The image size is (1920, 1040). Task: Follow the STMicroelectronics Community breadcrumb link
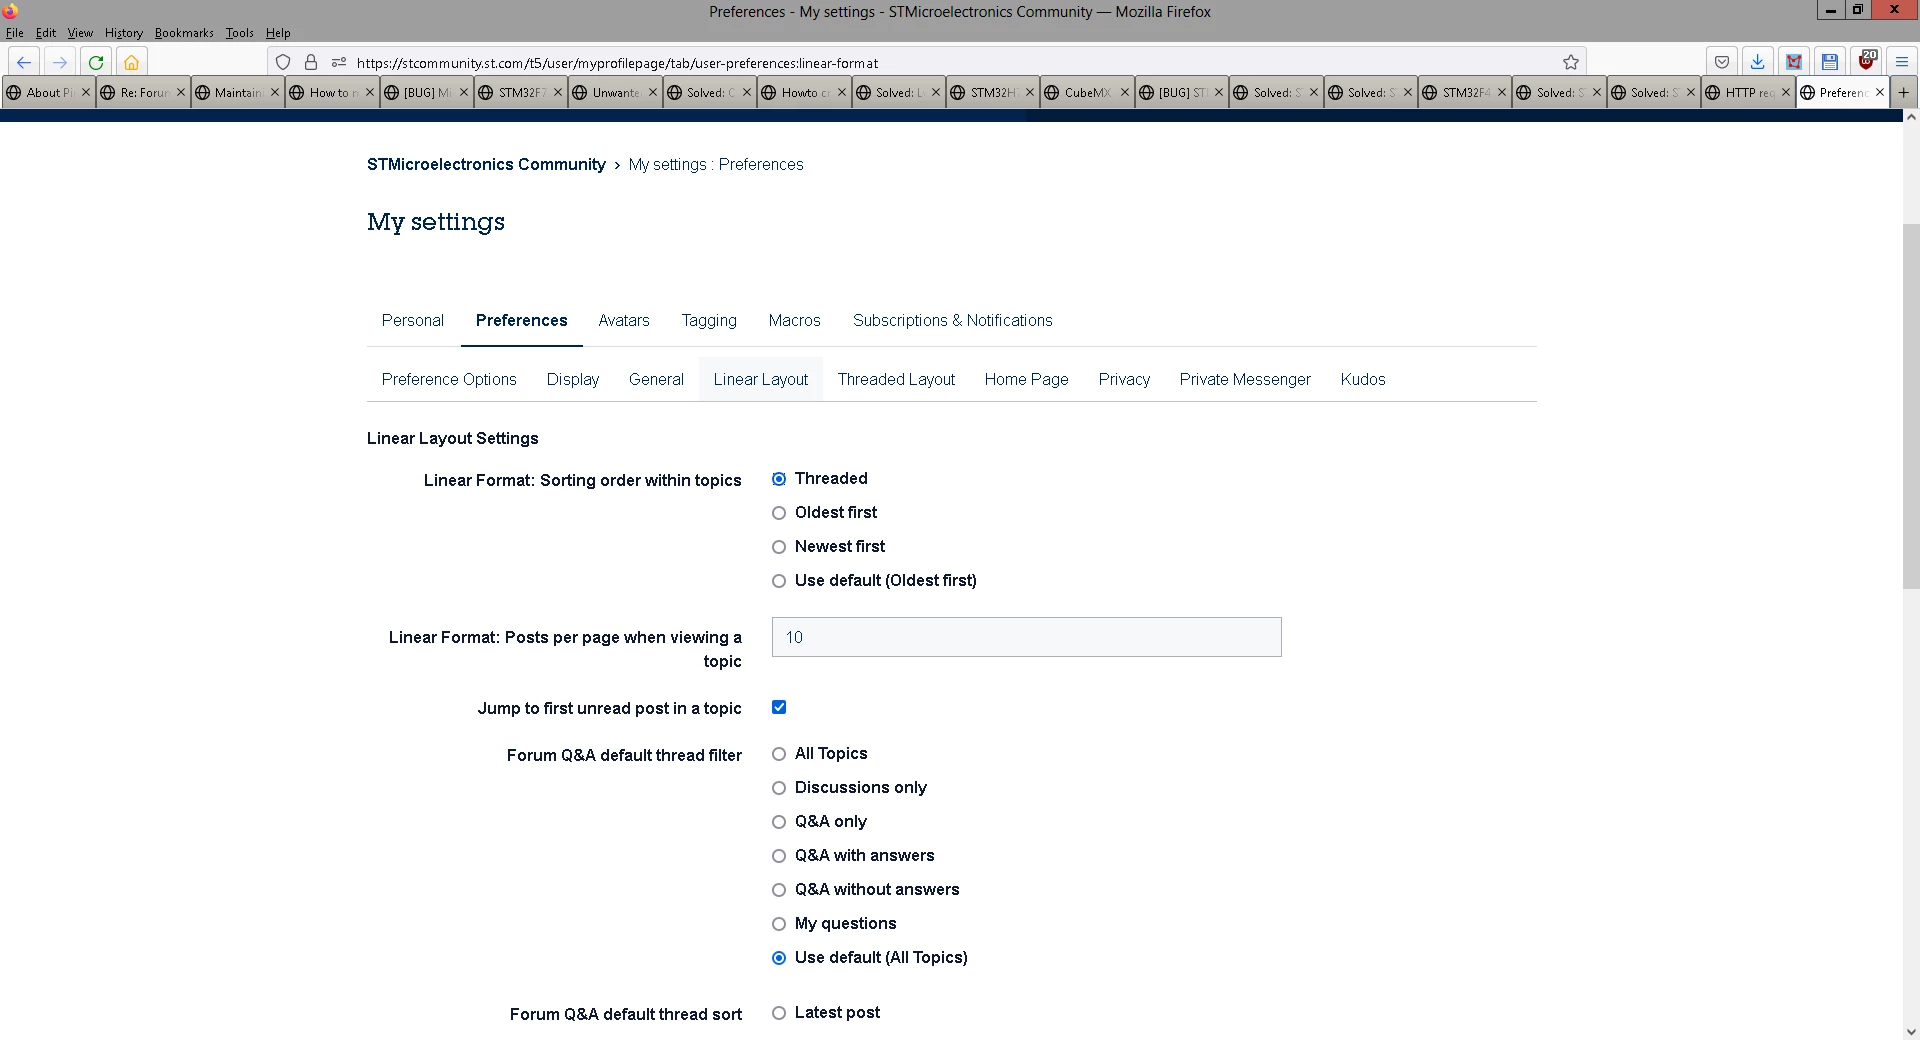click(486, 164)
